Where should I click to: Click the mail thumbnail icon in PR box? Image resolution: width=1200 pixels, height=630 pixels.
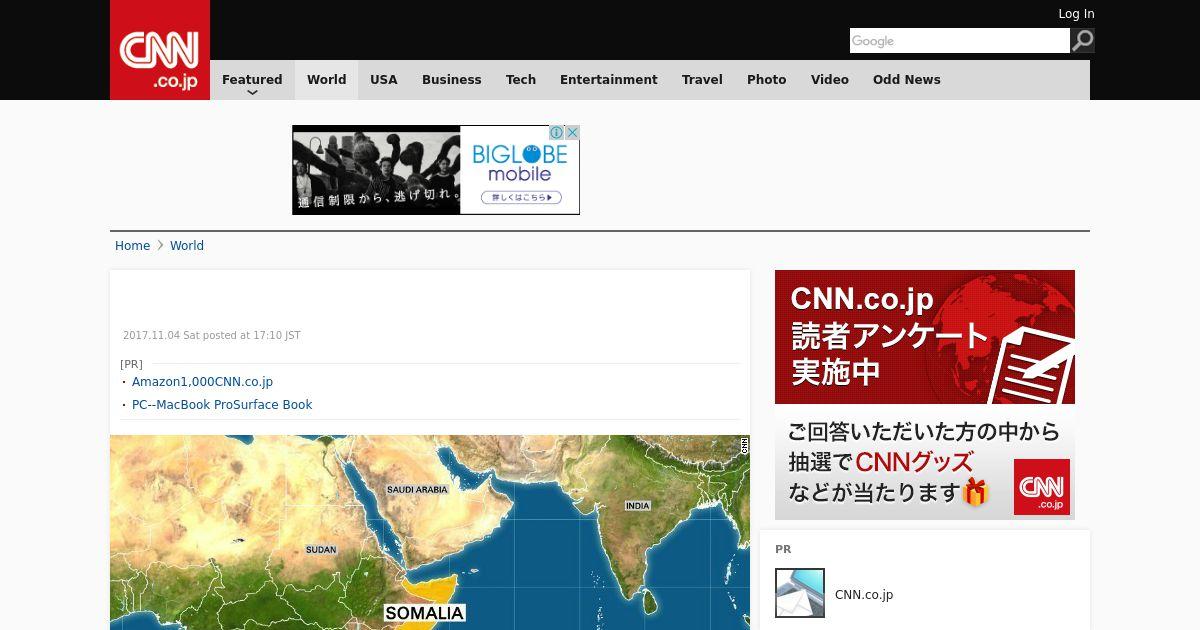coord(800,593)
